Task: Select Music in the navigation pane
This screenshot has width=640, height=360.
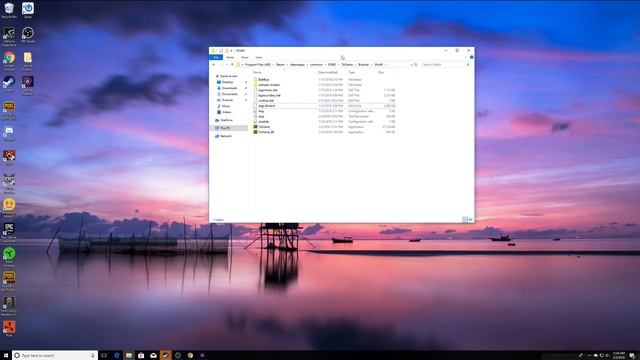Action: tap(226, 106)
